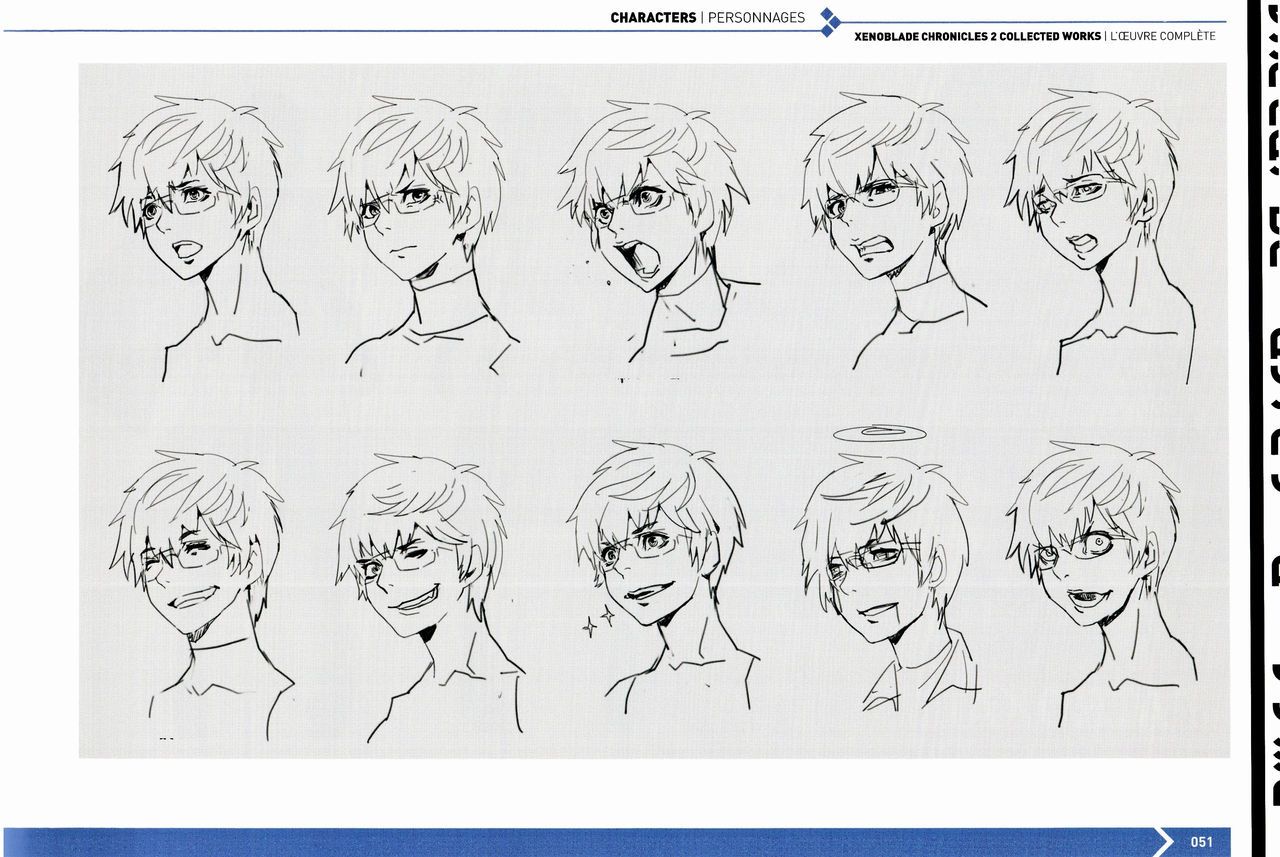The height and width of the screenshot is (857, 1280).
Task: Select the "PERSONNAGES" header label
Action: click(x=756, y=17)
